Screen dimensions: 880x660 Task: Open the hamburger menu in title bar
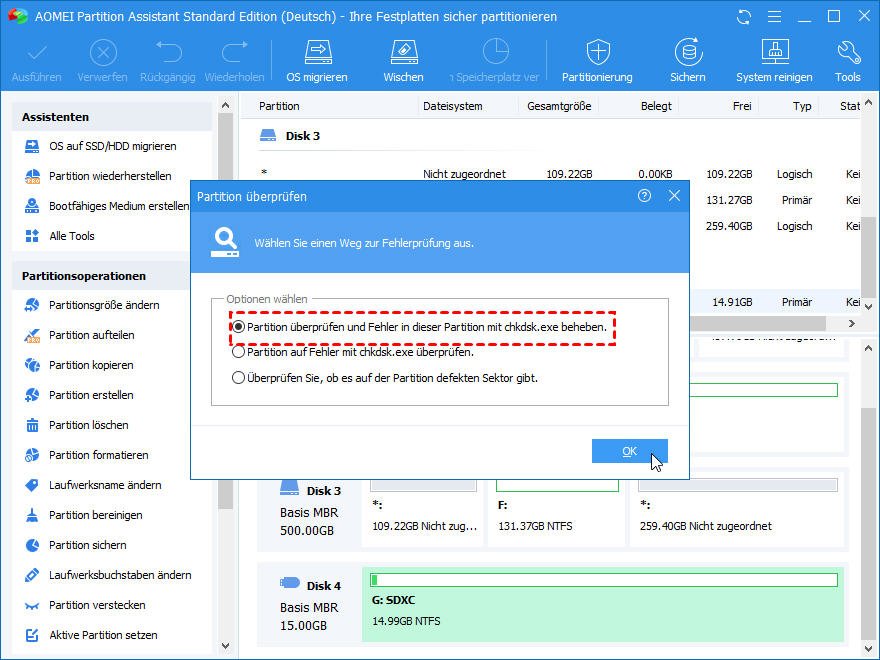pyautogui.click(x=774, y=17)
